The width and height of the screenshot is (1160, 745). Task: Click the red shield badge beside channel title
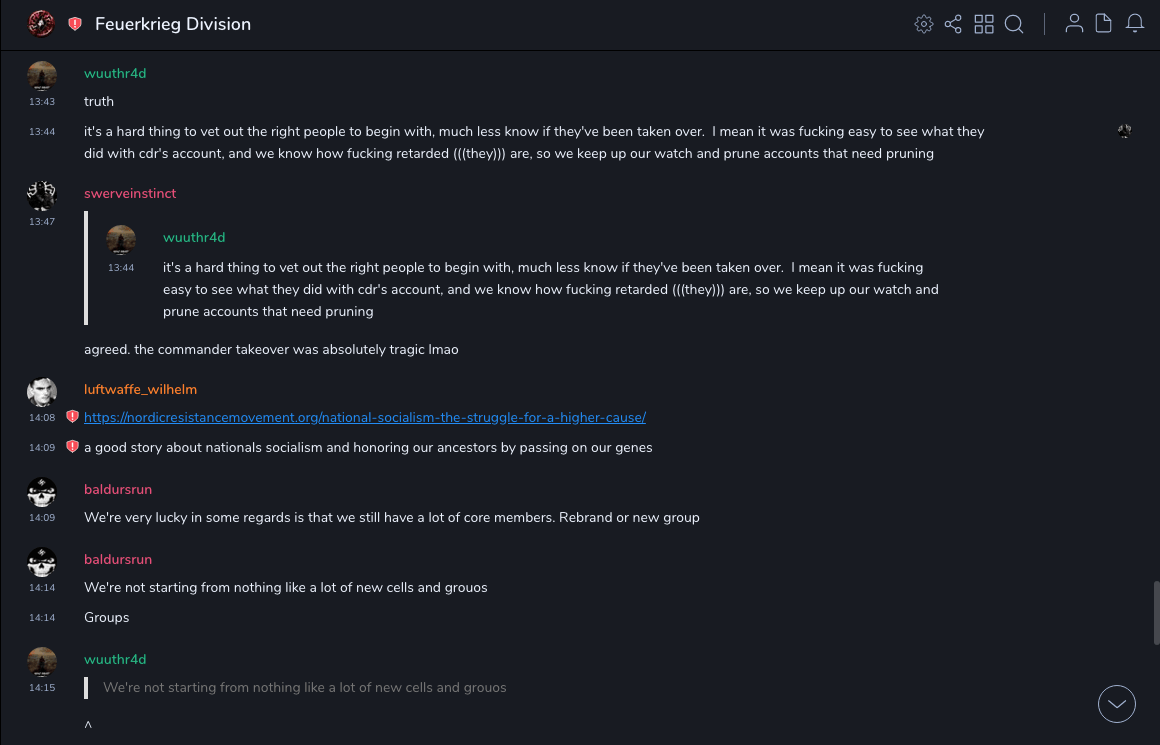(75, 24)
